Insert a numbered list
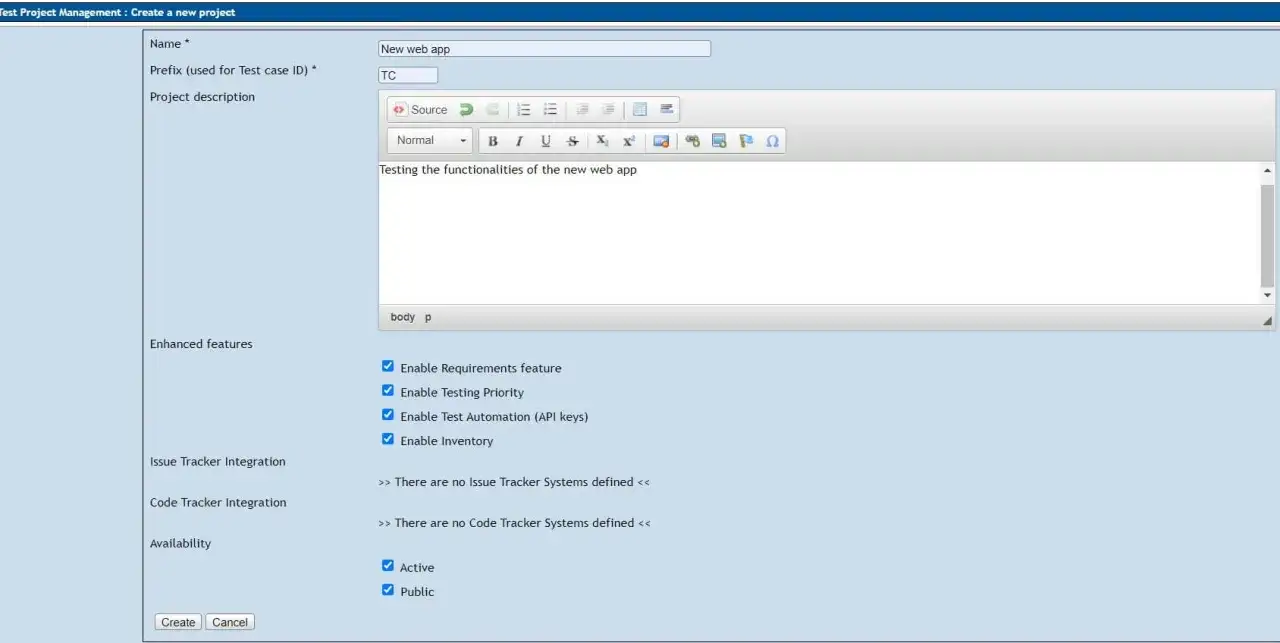 pos(524,110)
